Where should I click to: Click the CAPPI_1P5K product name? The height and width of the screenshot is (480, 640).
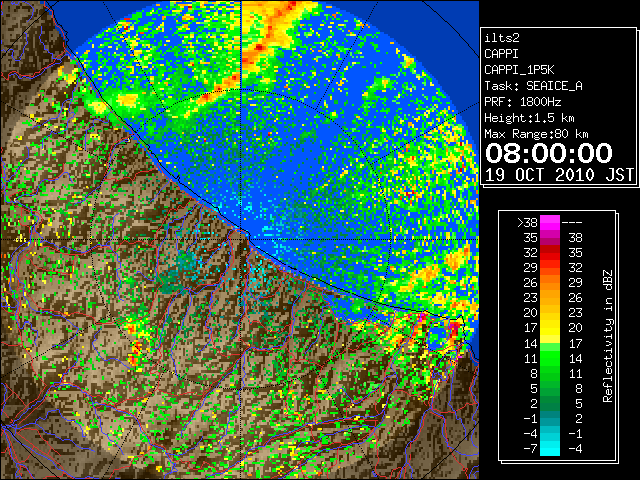[519, 70]
